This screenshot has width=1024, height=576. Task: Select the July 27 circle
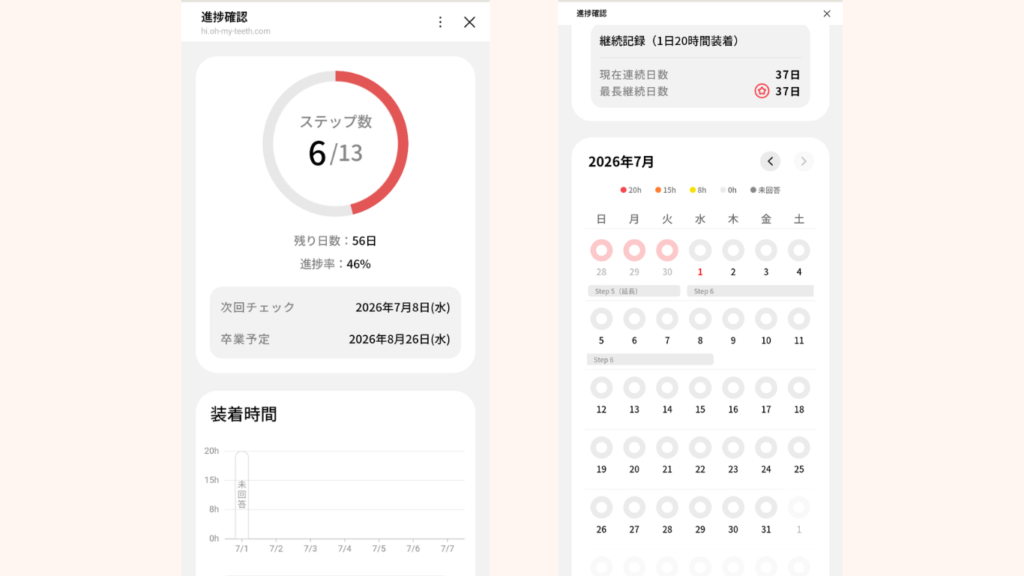(x=634, y=507)
